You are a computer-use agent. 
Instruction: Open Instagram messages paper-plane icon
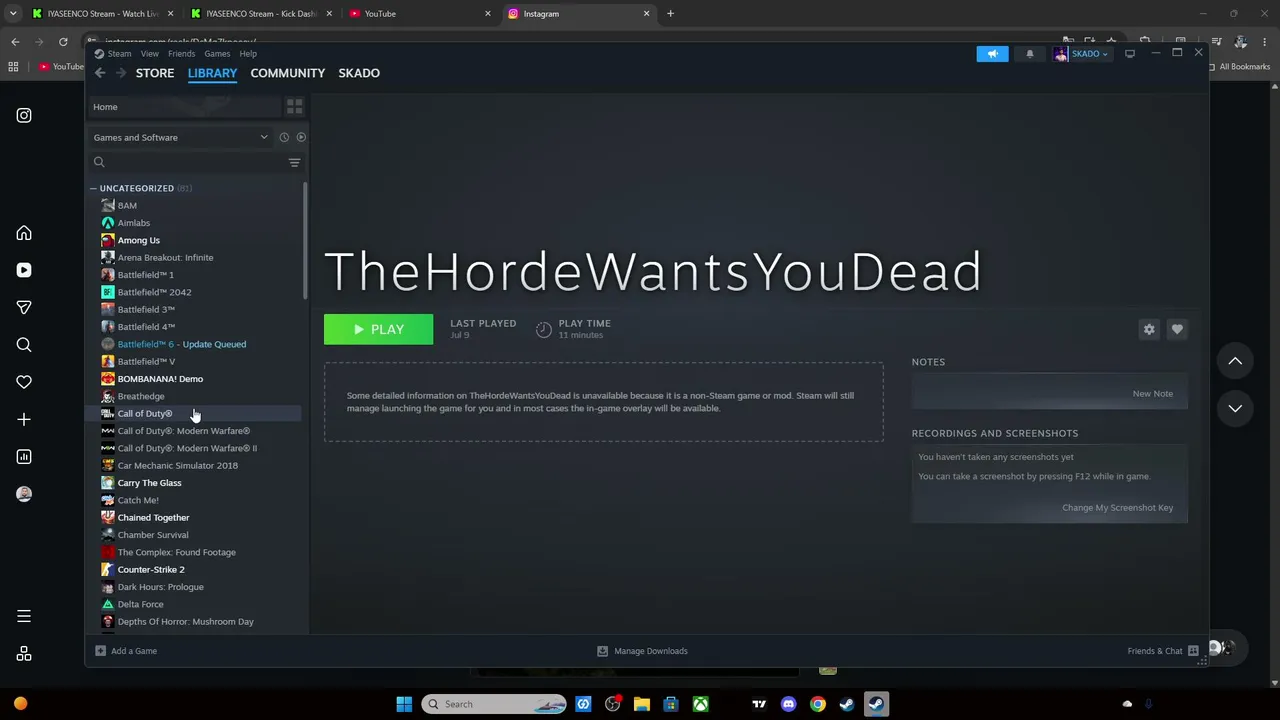[24, 307]
